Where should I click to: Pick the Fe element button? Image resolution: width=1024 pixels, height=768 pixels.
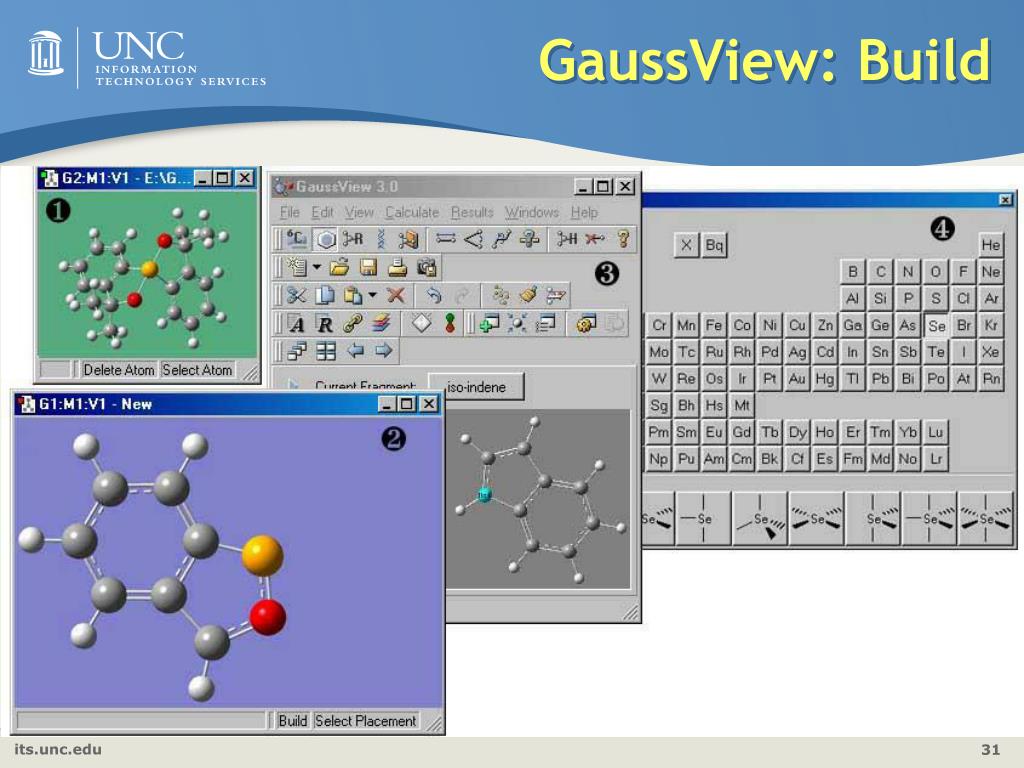[x=714, y=325]
